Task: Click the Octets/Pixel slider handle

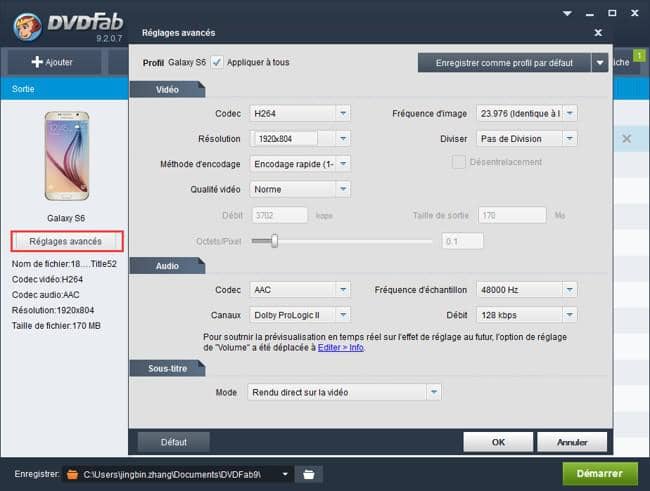Action: (x=274, y=241)
